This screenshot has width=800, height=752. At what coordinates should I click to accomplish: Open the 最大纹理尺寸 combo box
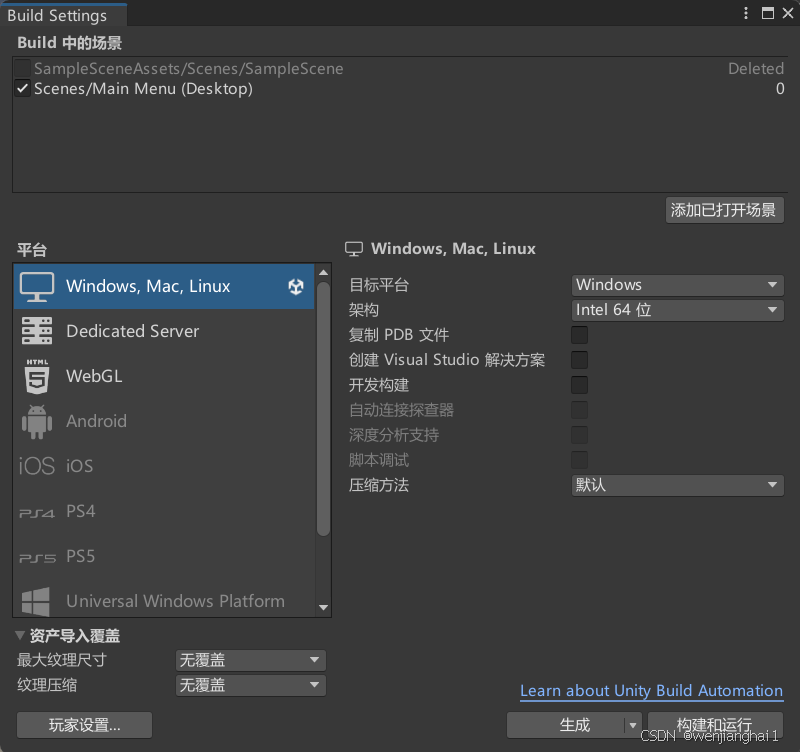click(x=250, y=660)
